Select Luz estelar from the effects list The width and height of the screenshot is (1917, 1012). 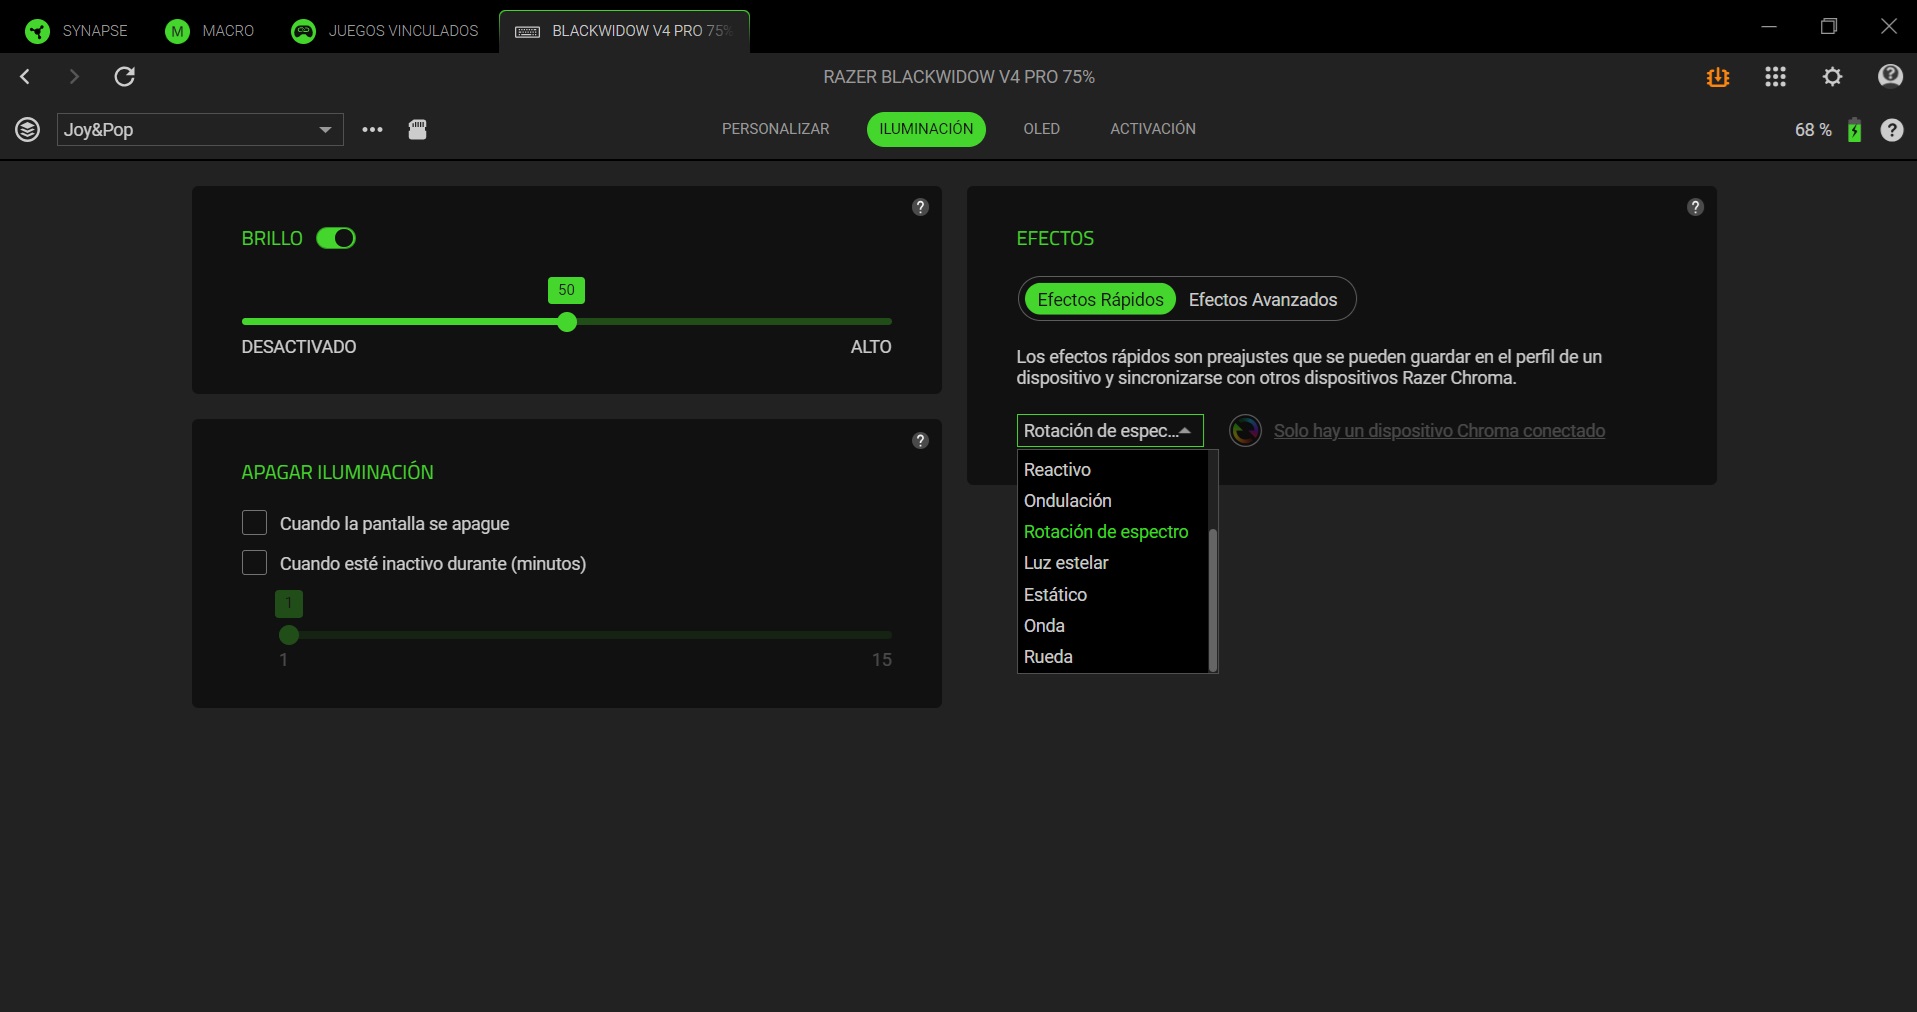coord(1066,563)
